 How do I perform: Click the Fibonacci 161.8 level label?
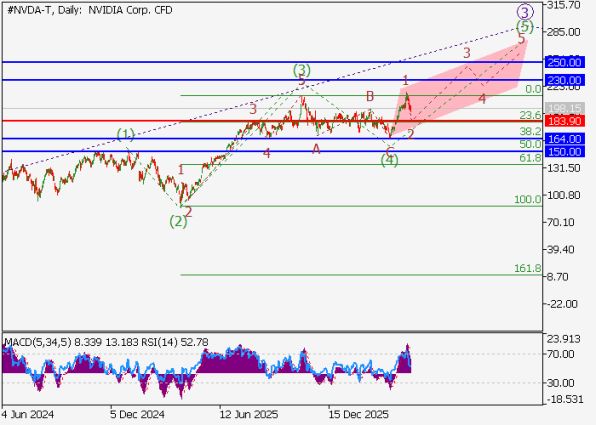[x=528, y=268]
